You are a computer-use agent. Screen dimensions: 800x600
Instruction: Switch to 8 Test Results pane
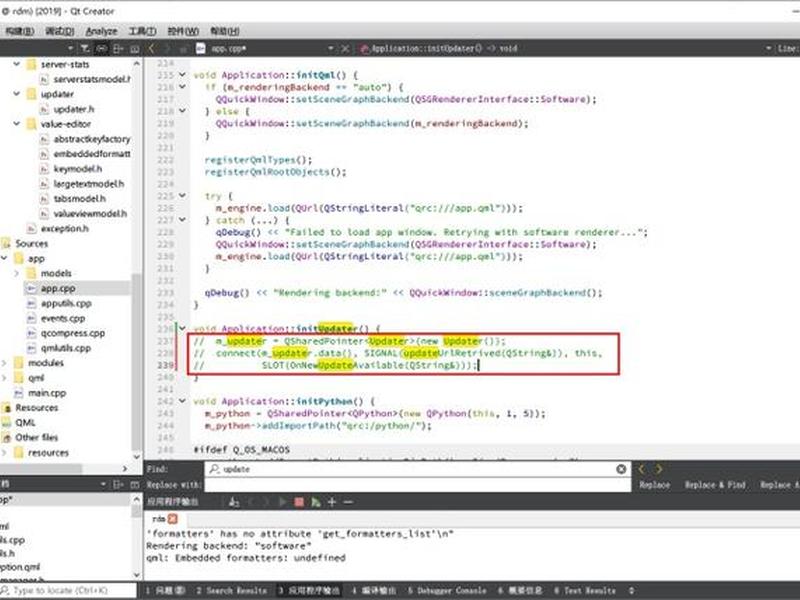pyautogui.click(x=585, y=591)
